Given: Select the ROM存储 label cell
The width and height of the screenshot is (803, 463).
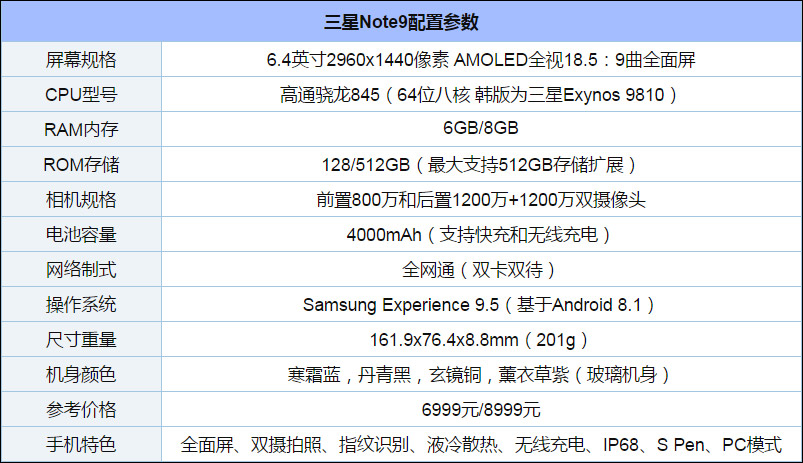Looking at the screenshot, I should point(81,164).
